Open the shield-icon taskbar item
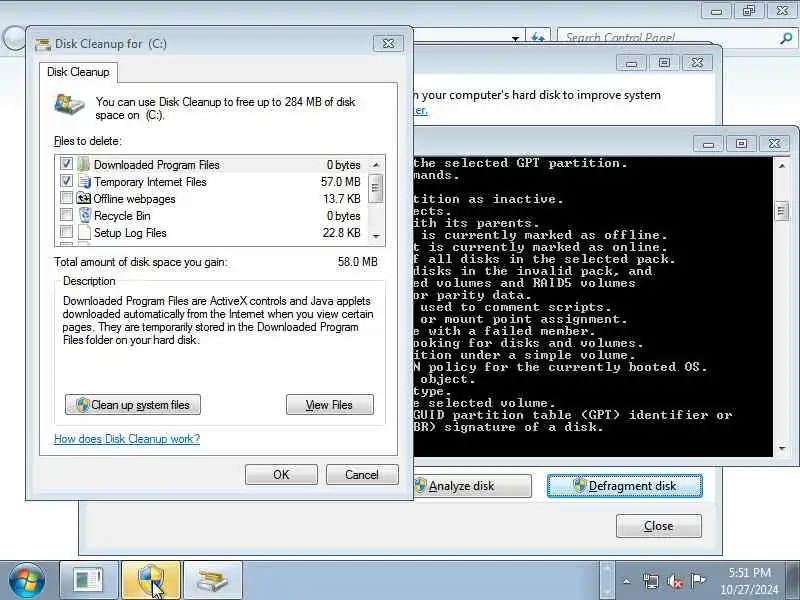This screenshot has width=800, height=600. click(x=151, y=580)
